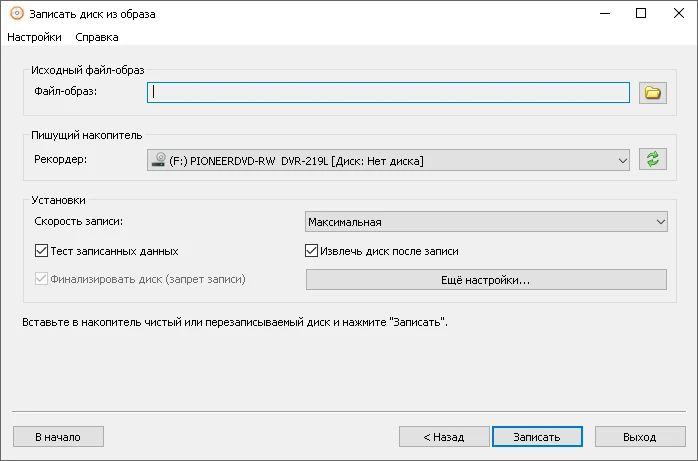
Task: Click the 'Ещё настройки...' button
Action: (485, 280)
